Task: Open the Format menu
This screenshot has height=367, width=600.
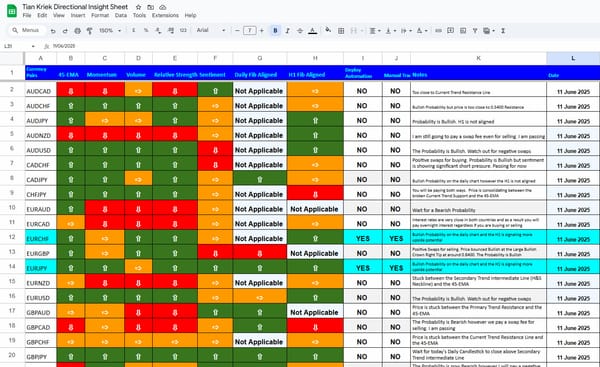Action: click(100, 15)
